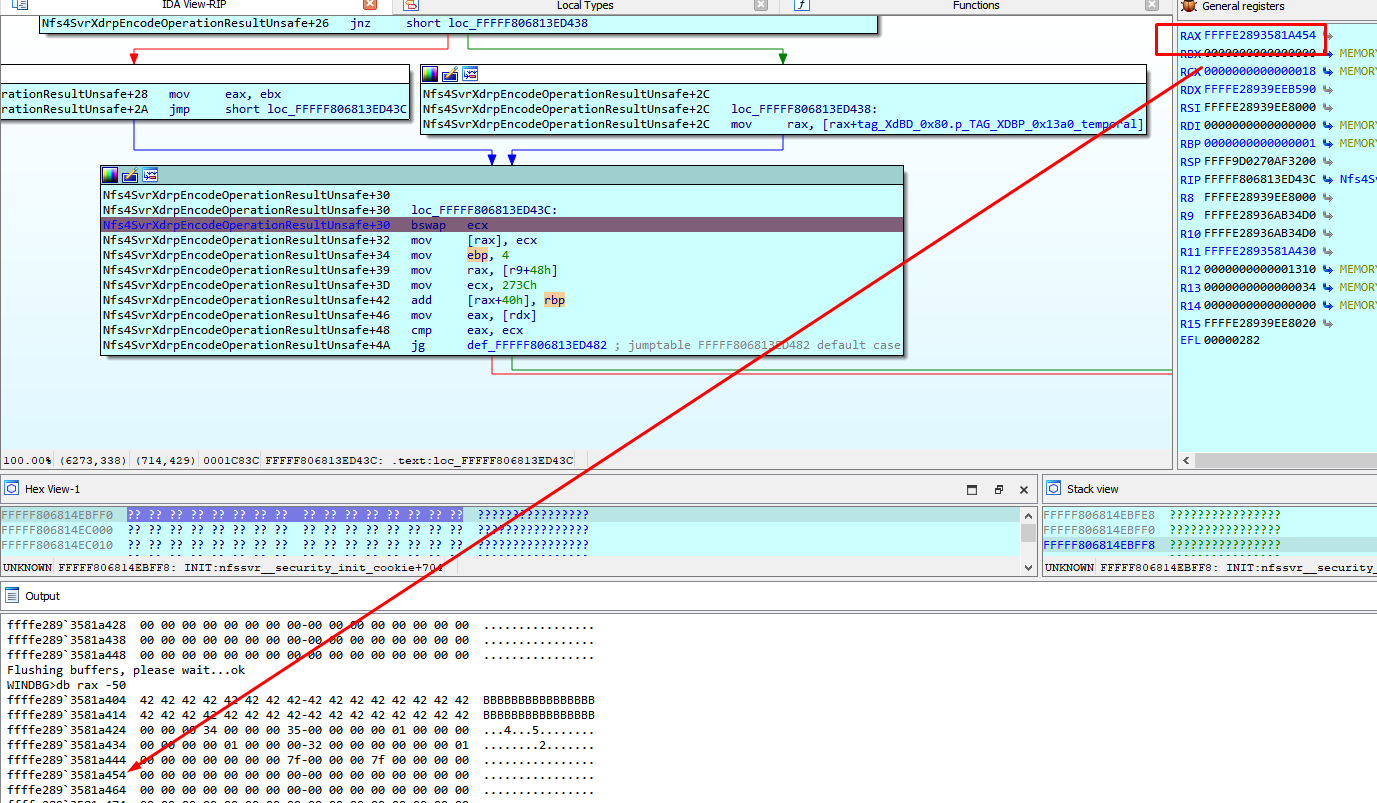
Task: Click the jump arrow beside RBP value
Action: (x=1328, y=144)
